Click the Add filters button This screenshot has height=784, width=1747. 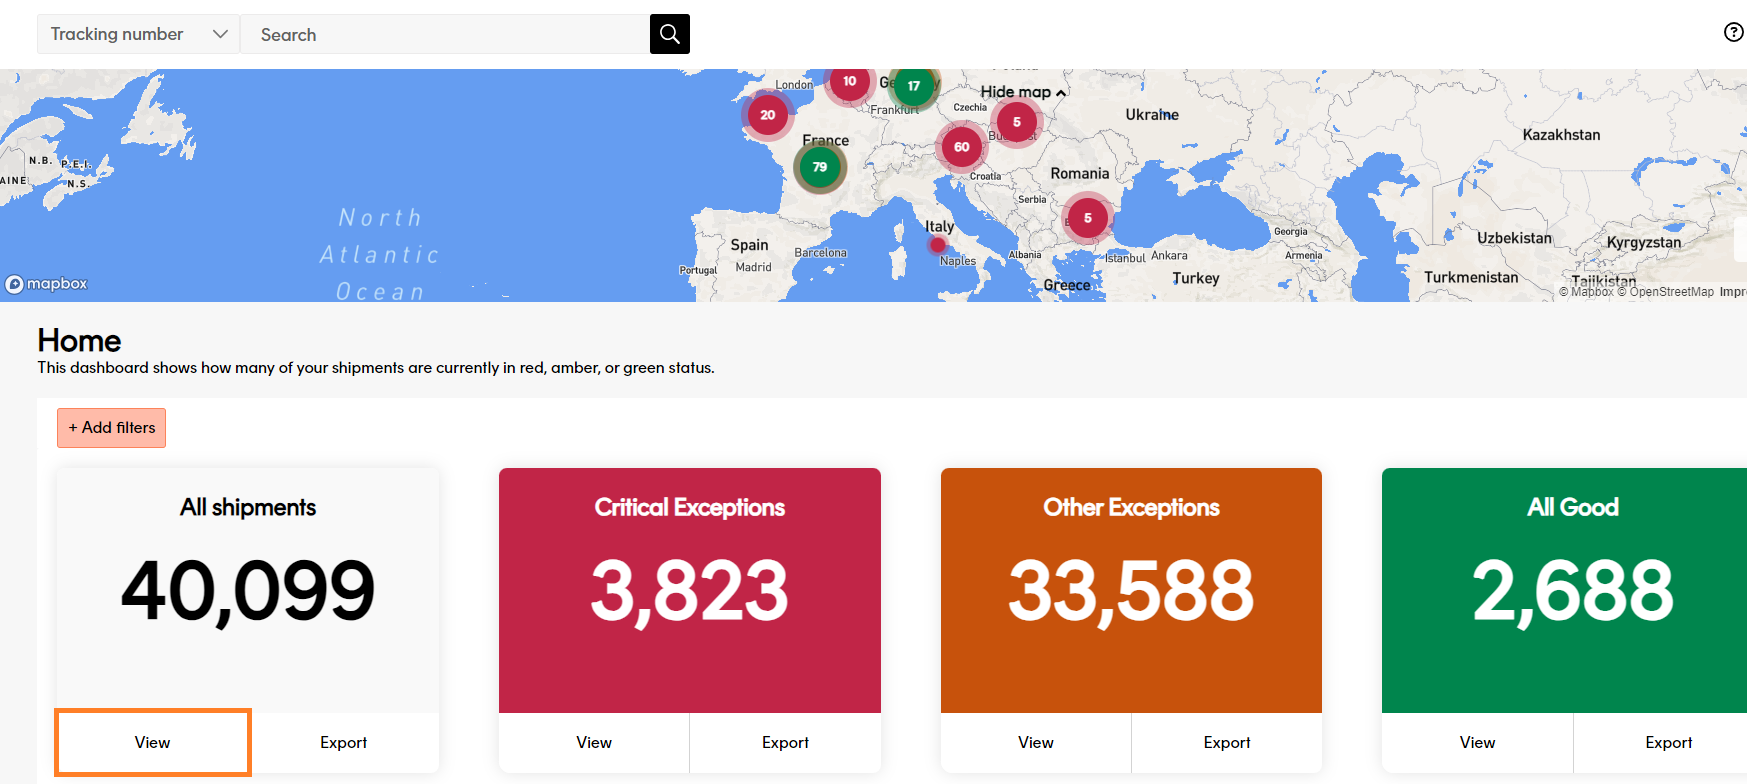[x=111, y=428]
